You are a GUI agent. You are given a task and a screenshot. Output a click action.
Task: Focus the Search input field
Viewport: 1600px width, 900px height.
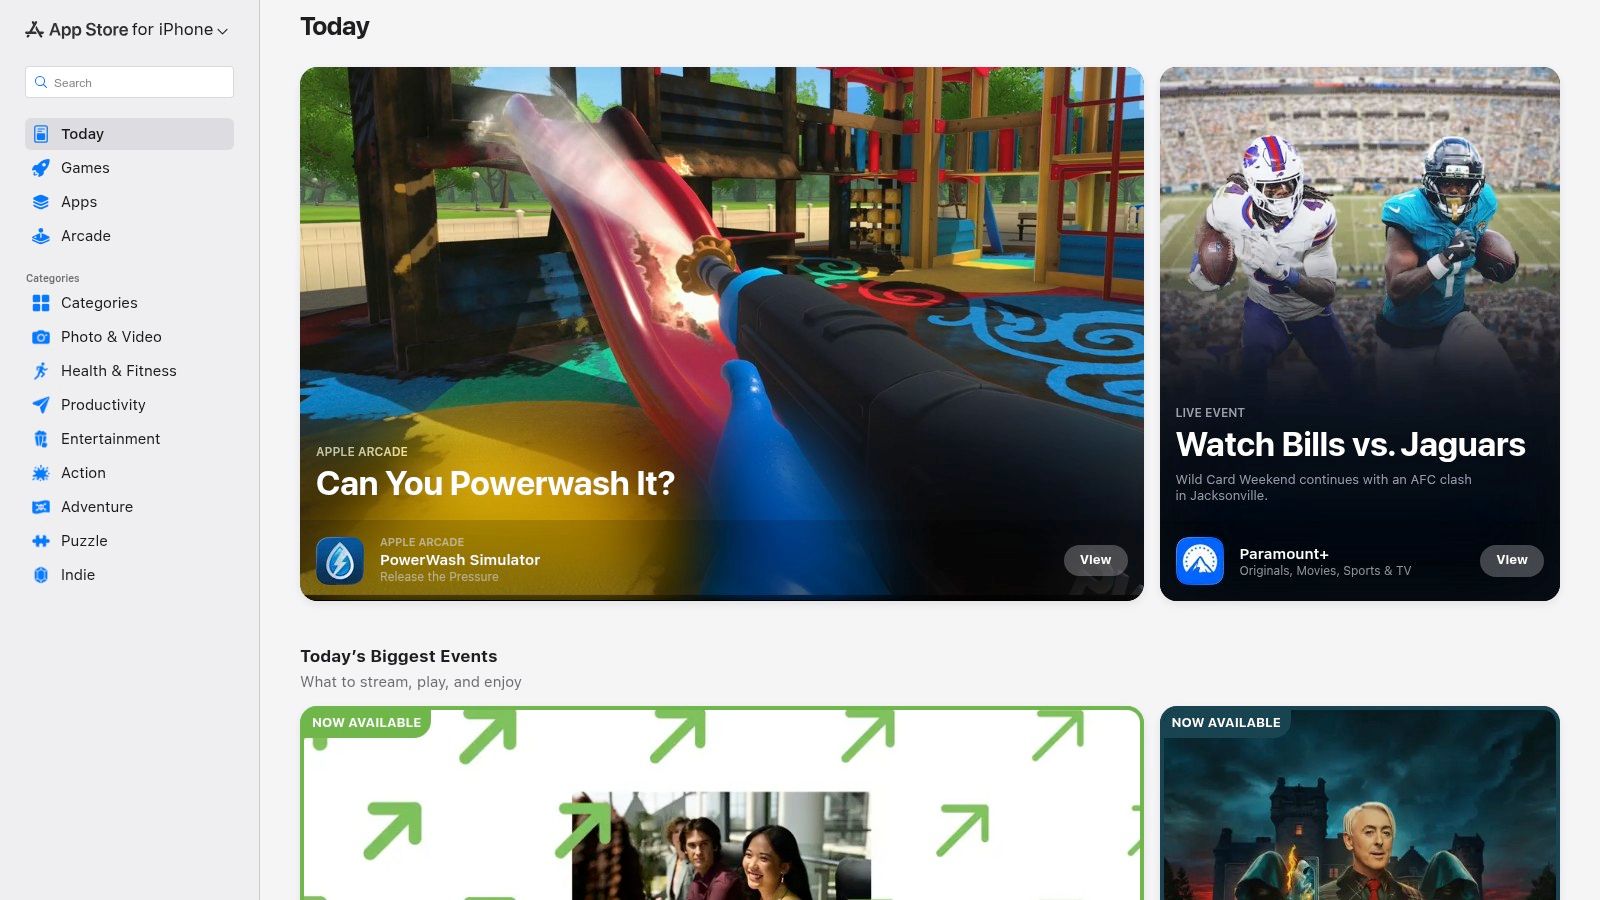pyautogui.click(x=129, y=82)
